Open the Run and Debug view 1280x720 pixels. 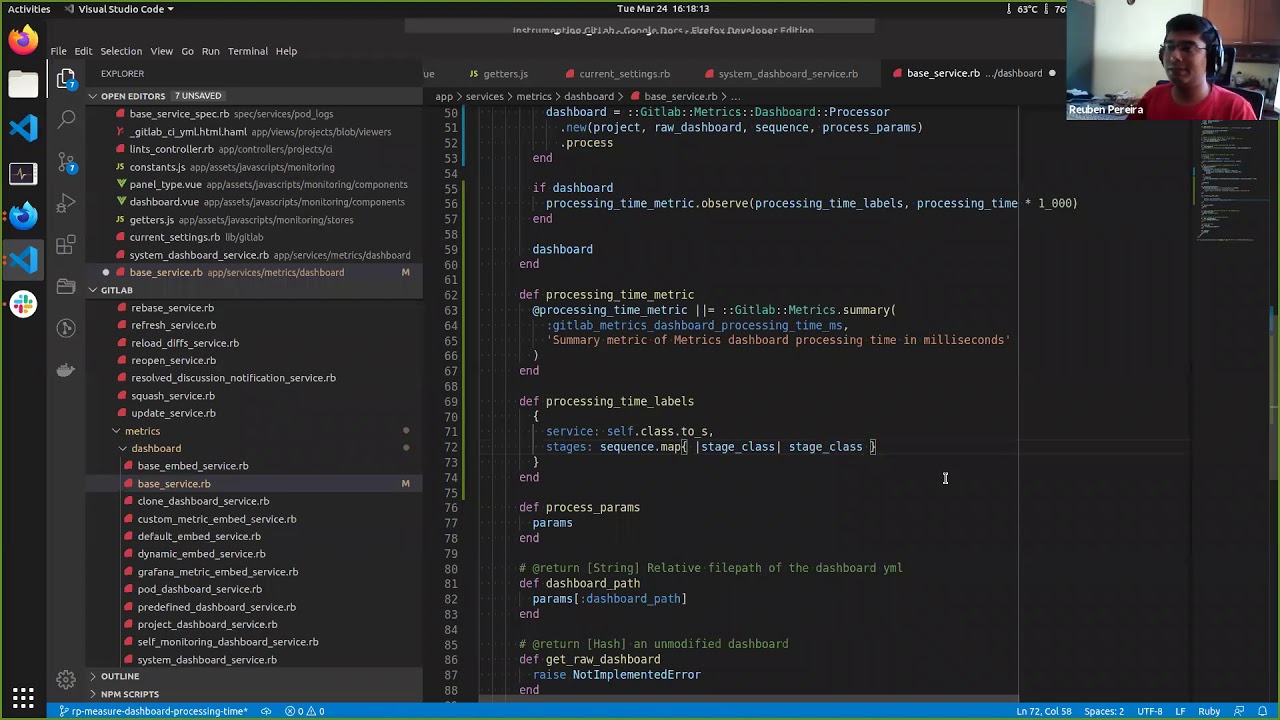tap(67, 202)
